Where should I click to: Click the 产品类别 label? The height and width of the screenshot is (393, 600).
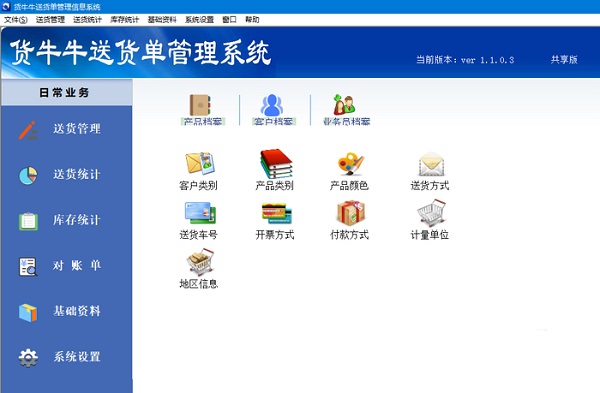pos(274,186)
